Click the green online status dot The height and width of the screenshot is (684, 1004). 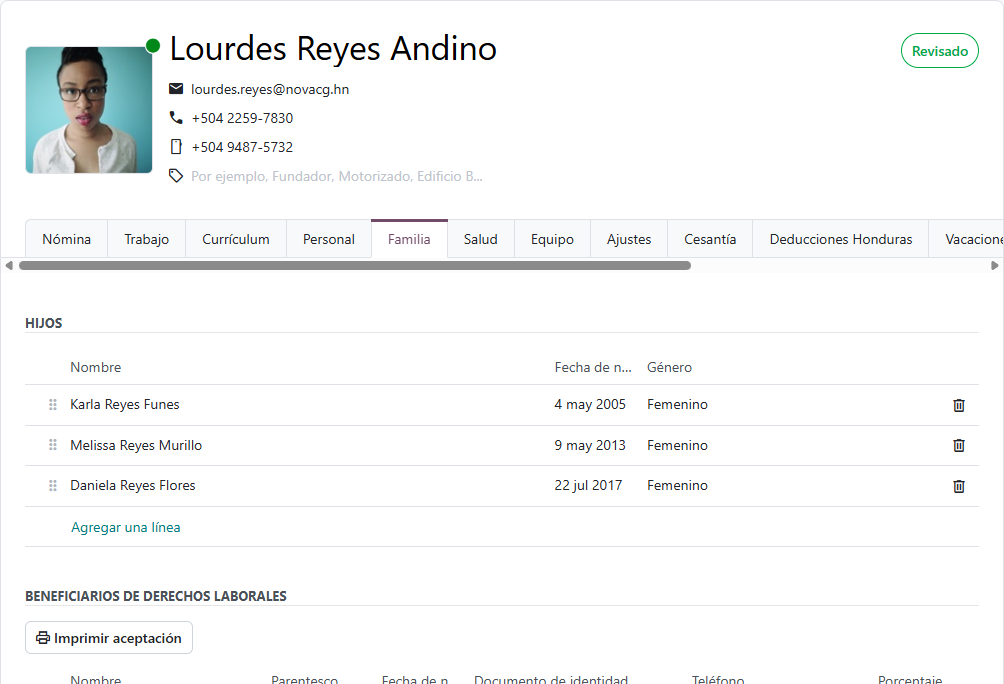(153, 46)
